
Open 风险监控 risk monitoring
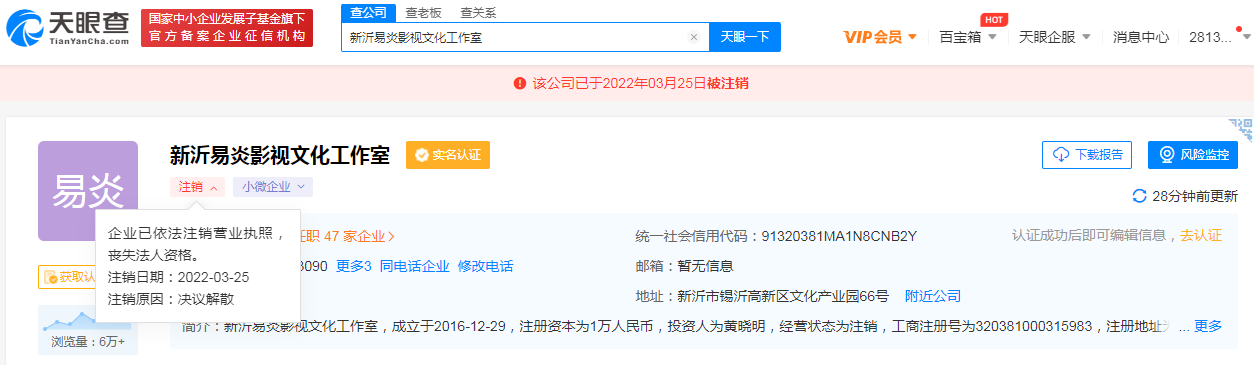[x=1193, y=155]
